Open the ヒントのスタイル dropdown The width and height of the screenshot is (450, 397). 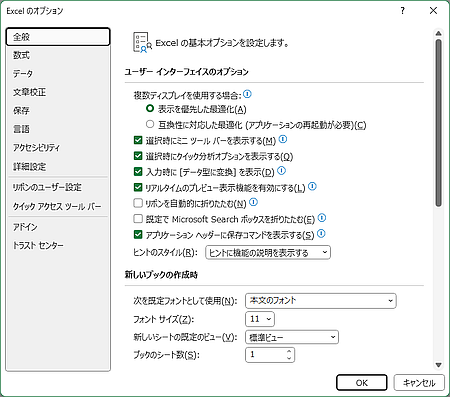pyautogui.click(x=268, y=253)
